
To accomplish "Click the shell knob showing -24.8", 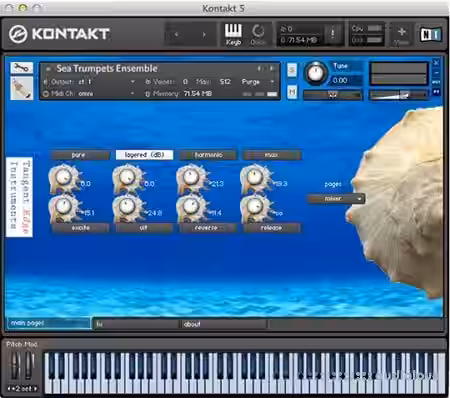I will coord(127,207).
